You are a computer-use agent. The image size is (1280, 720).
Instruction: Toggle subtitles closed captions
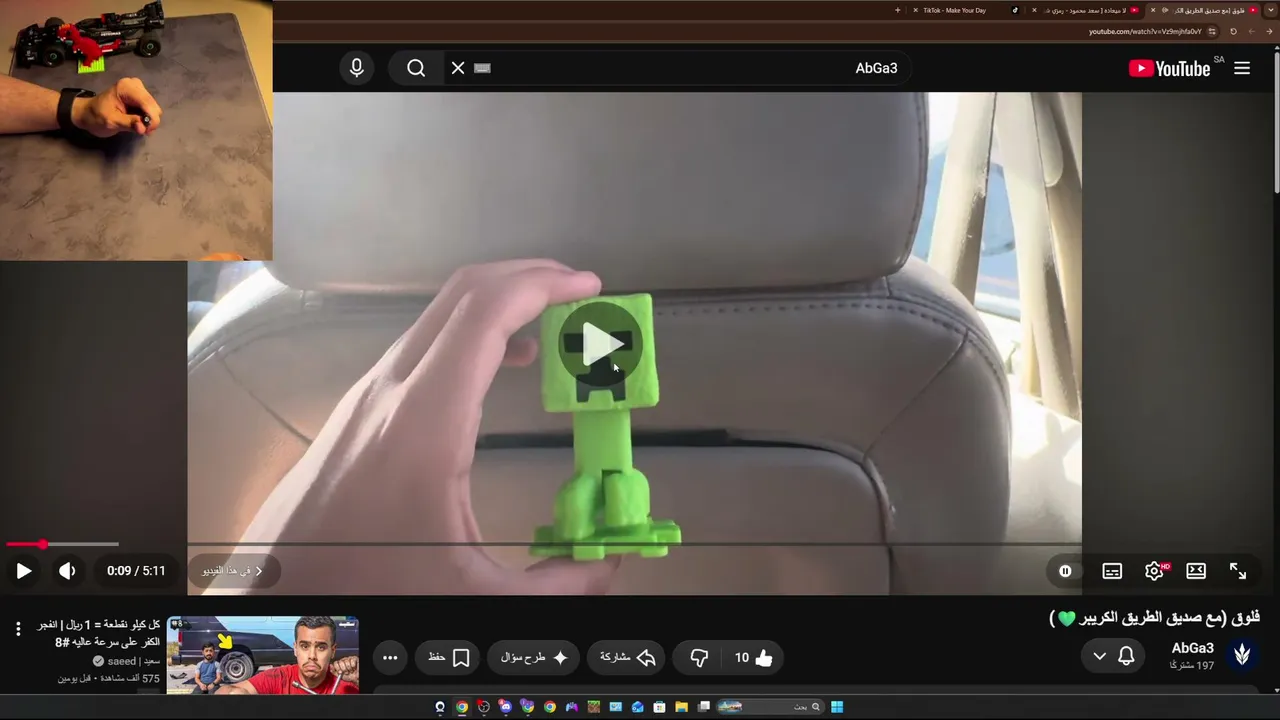1112,571
